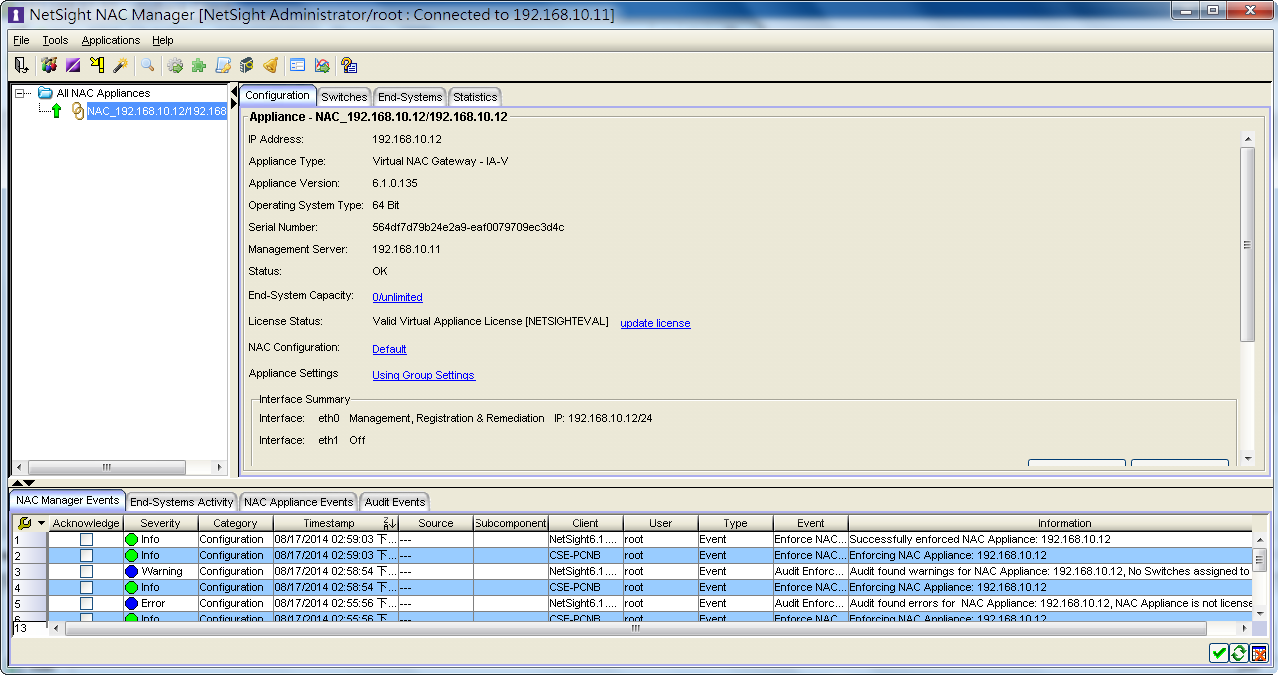This screenshot has height=675, width=1278.
Task: Click the green checkmark acknowledge icon
Action: (x=1218, y=653)
